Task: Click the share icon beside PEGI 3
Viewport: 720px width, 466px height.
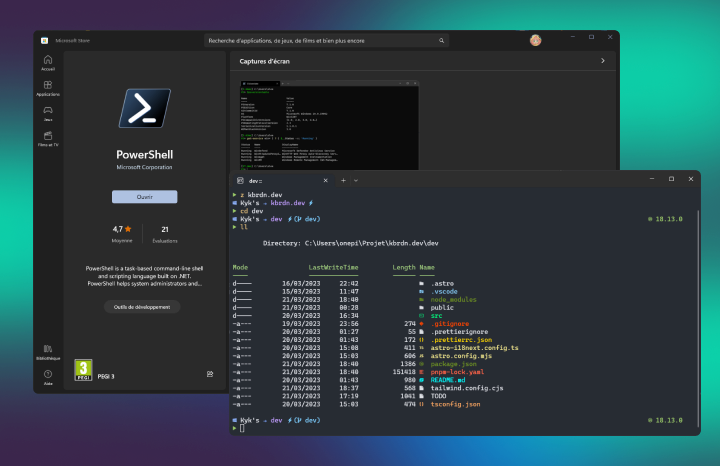Action: [x=210, y=374]
